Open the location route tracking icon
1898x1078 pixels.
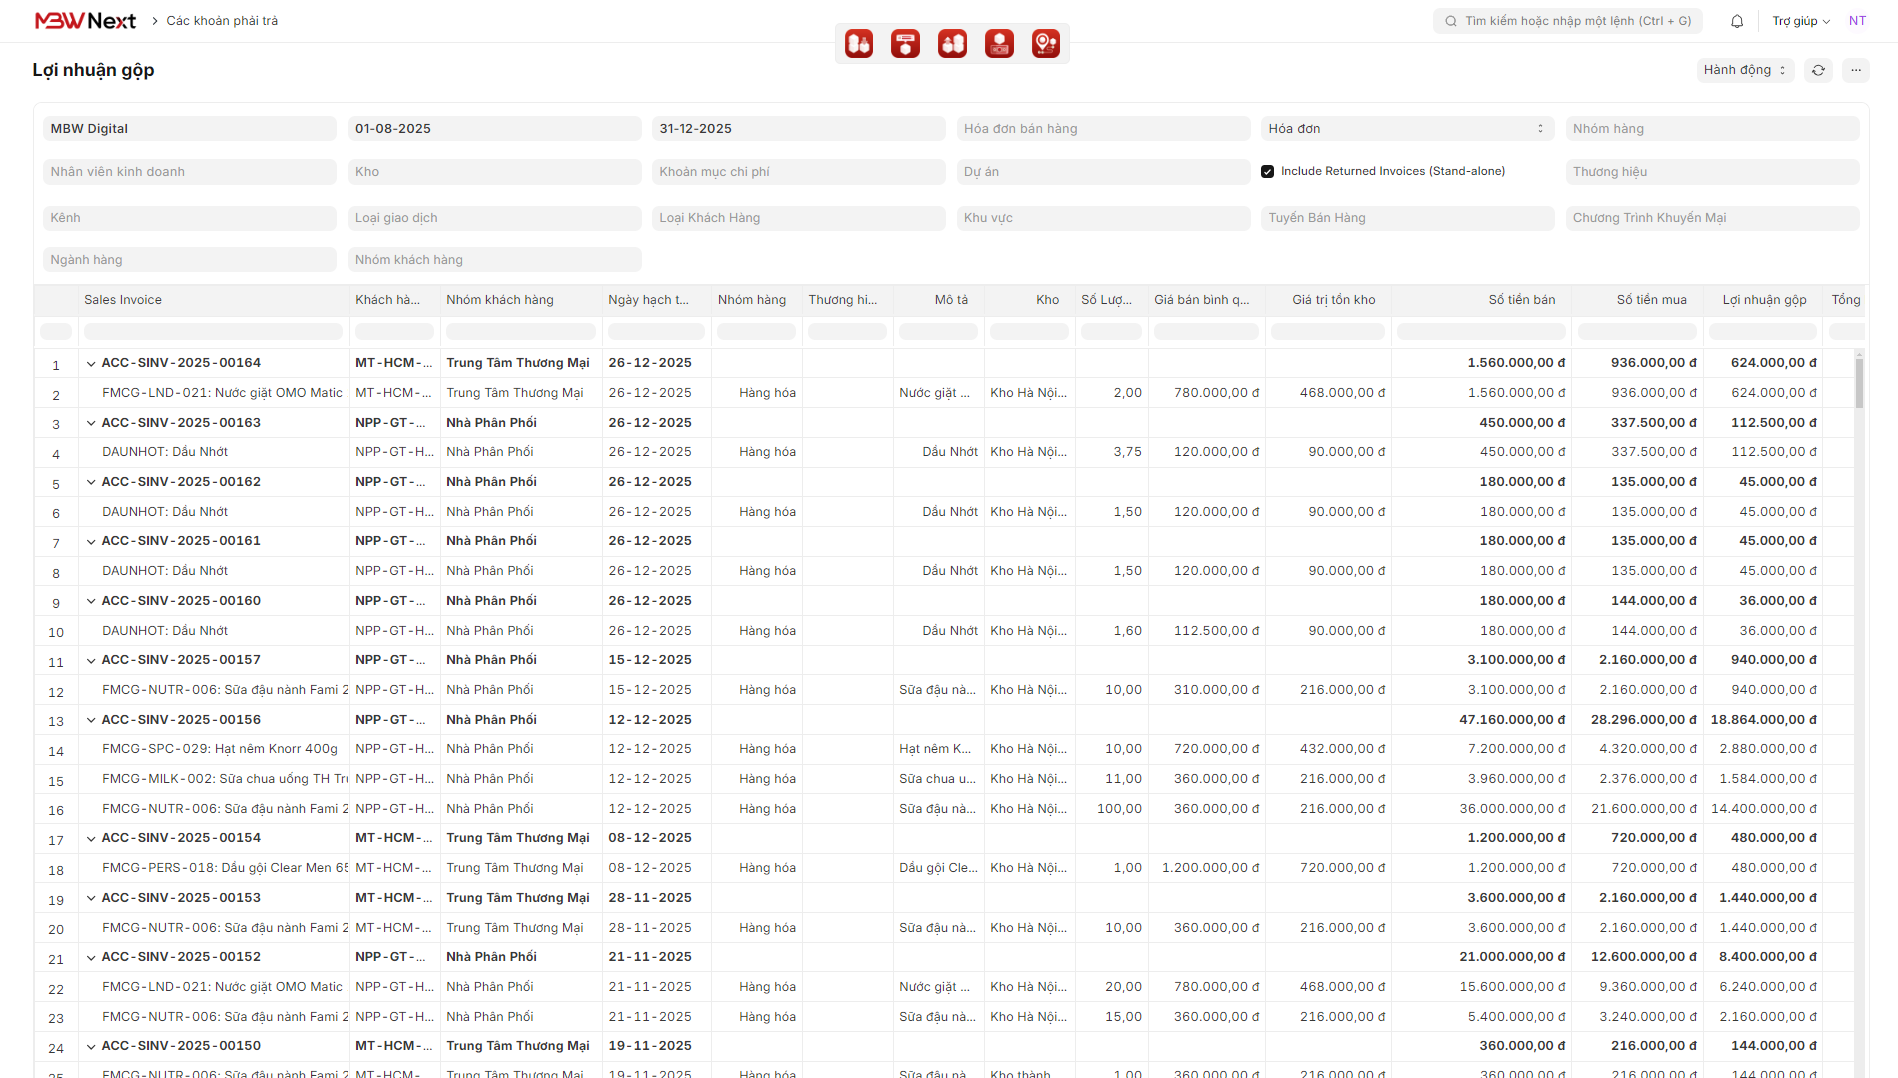pos(1045,44)
